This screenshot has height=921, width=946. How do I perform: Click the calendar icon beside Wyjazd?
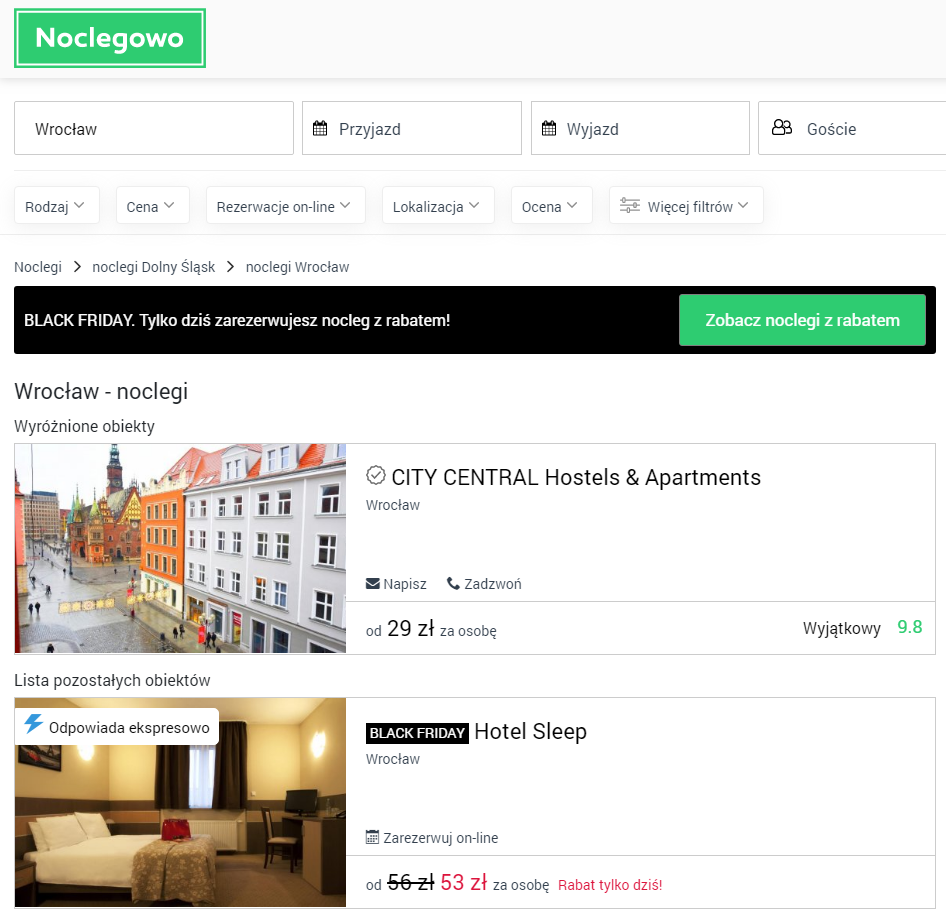tap(549, 128)
